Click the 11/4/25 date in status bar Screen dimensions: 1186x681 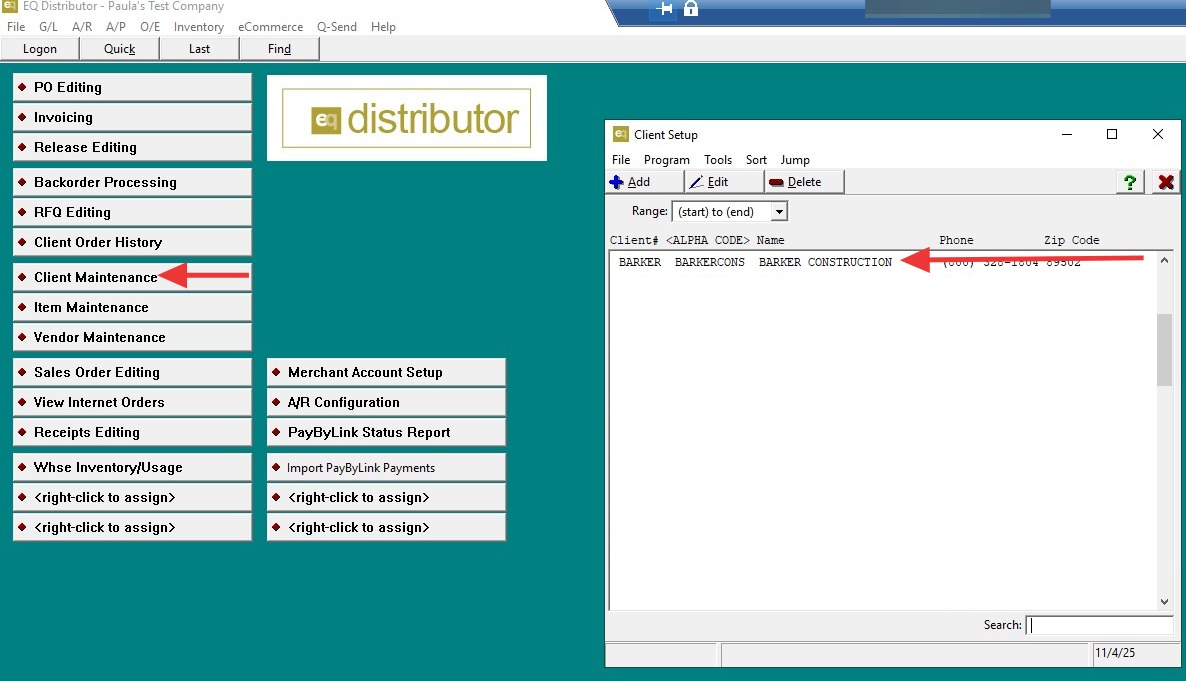(x=1115, y=652)
